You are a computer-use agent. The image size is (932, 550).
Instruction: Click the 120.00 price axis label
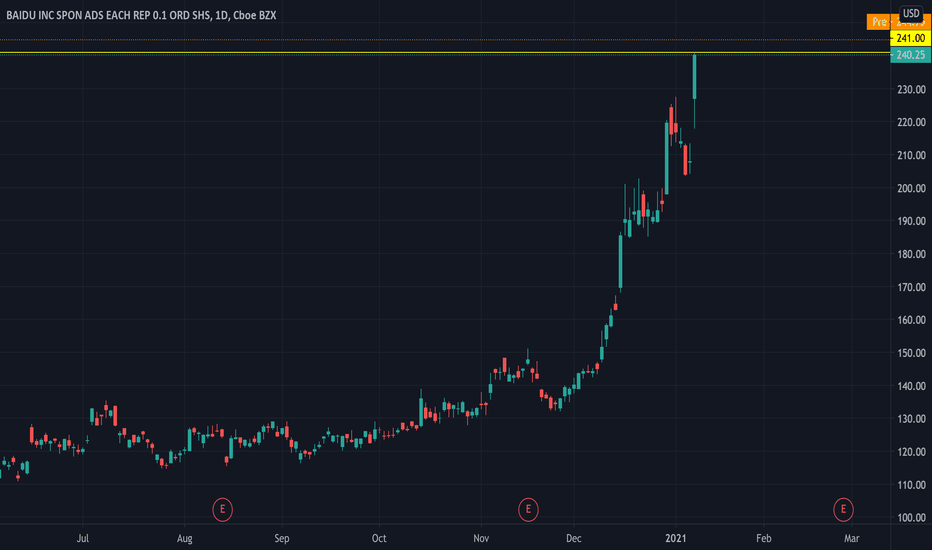pyautogui.click(x=911, y=452)
